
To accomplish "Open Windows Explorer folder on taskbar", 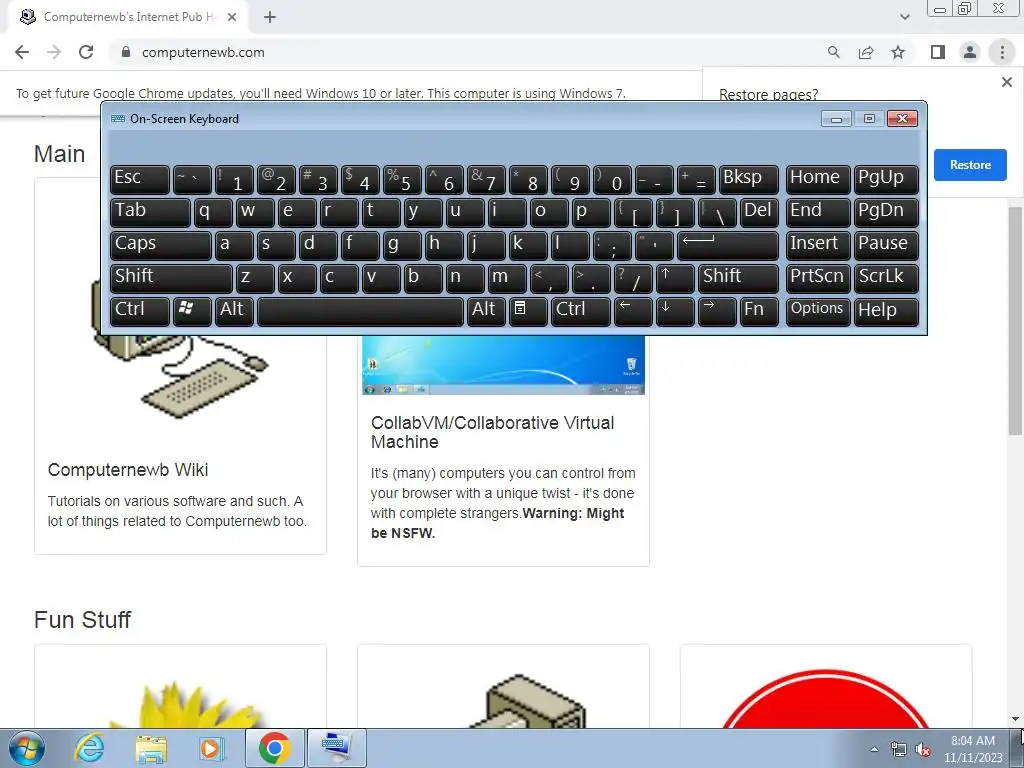I will [x=151, y=748].
